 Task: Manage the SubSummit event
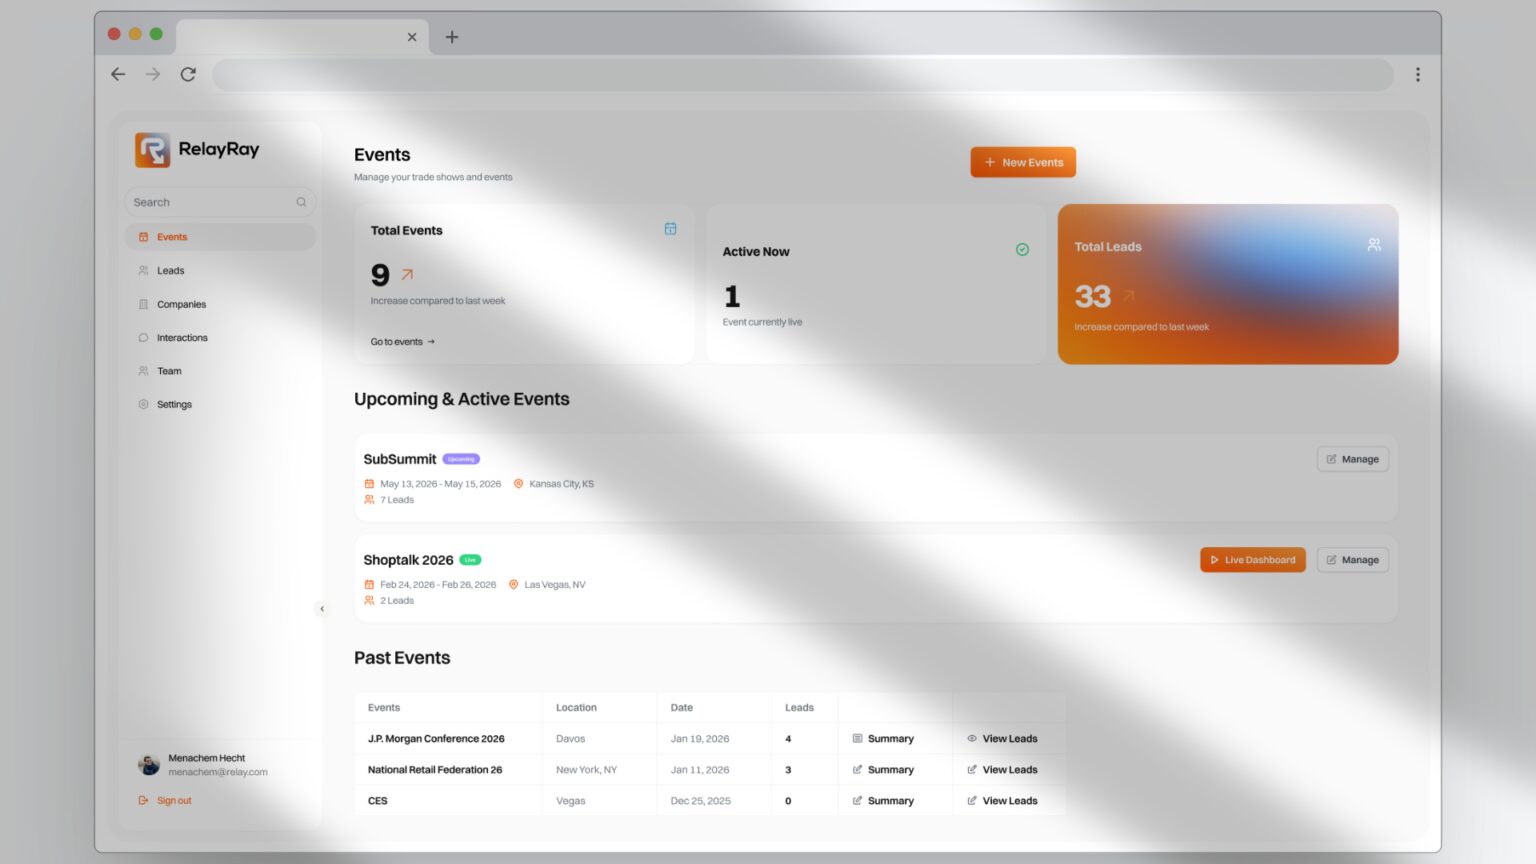(x=1352, y=459)
